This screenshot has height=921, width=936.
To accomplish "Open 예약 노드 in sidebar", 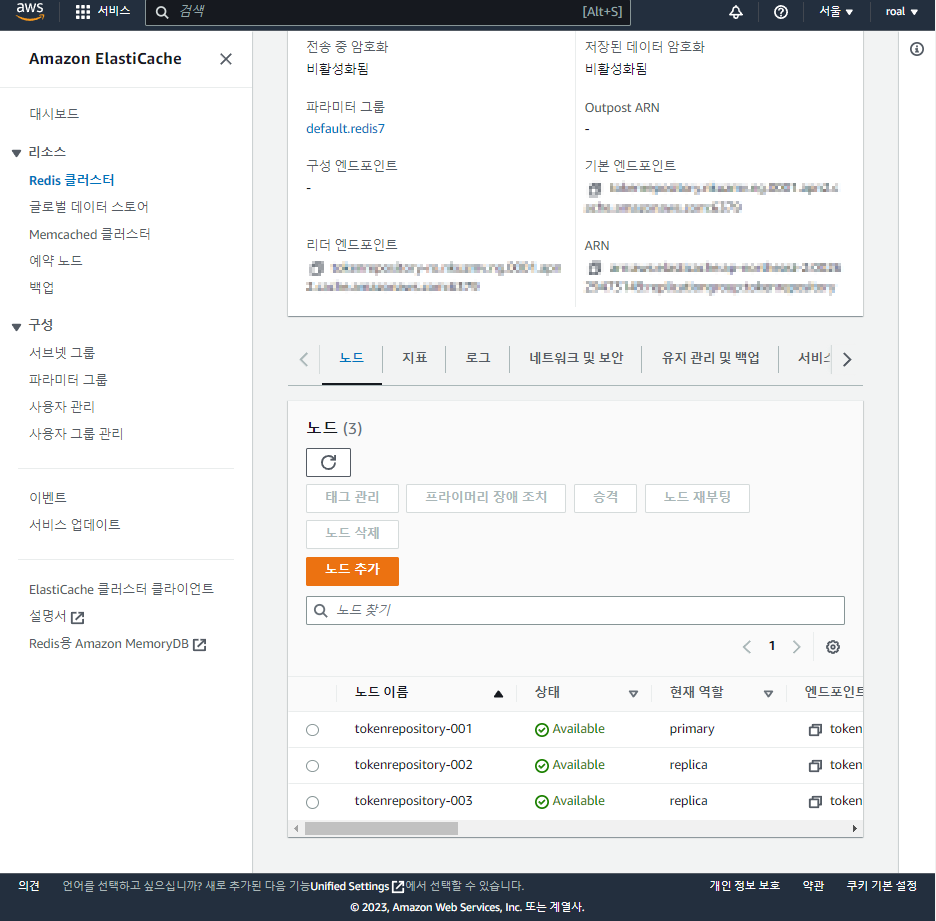I will 56,261.
